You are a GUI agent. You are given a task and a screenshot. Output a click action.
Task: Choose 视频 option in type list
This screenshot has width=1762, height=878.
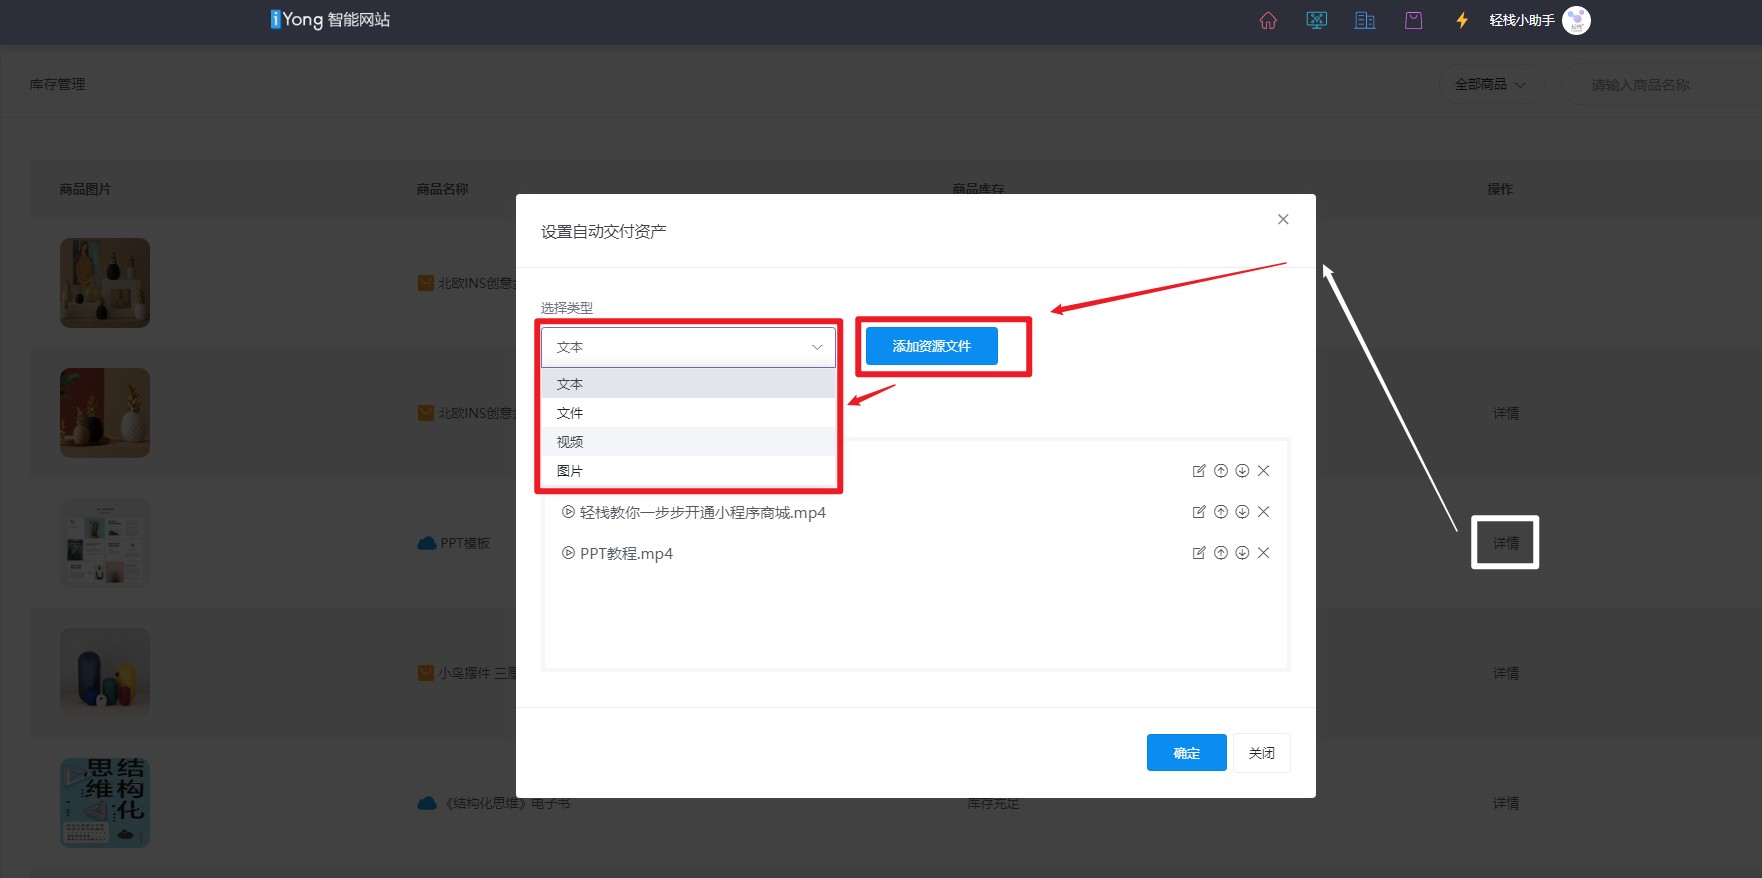pyautogui.click(x=688, y=442)
